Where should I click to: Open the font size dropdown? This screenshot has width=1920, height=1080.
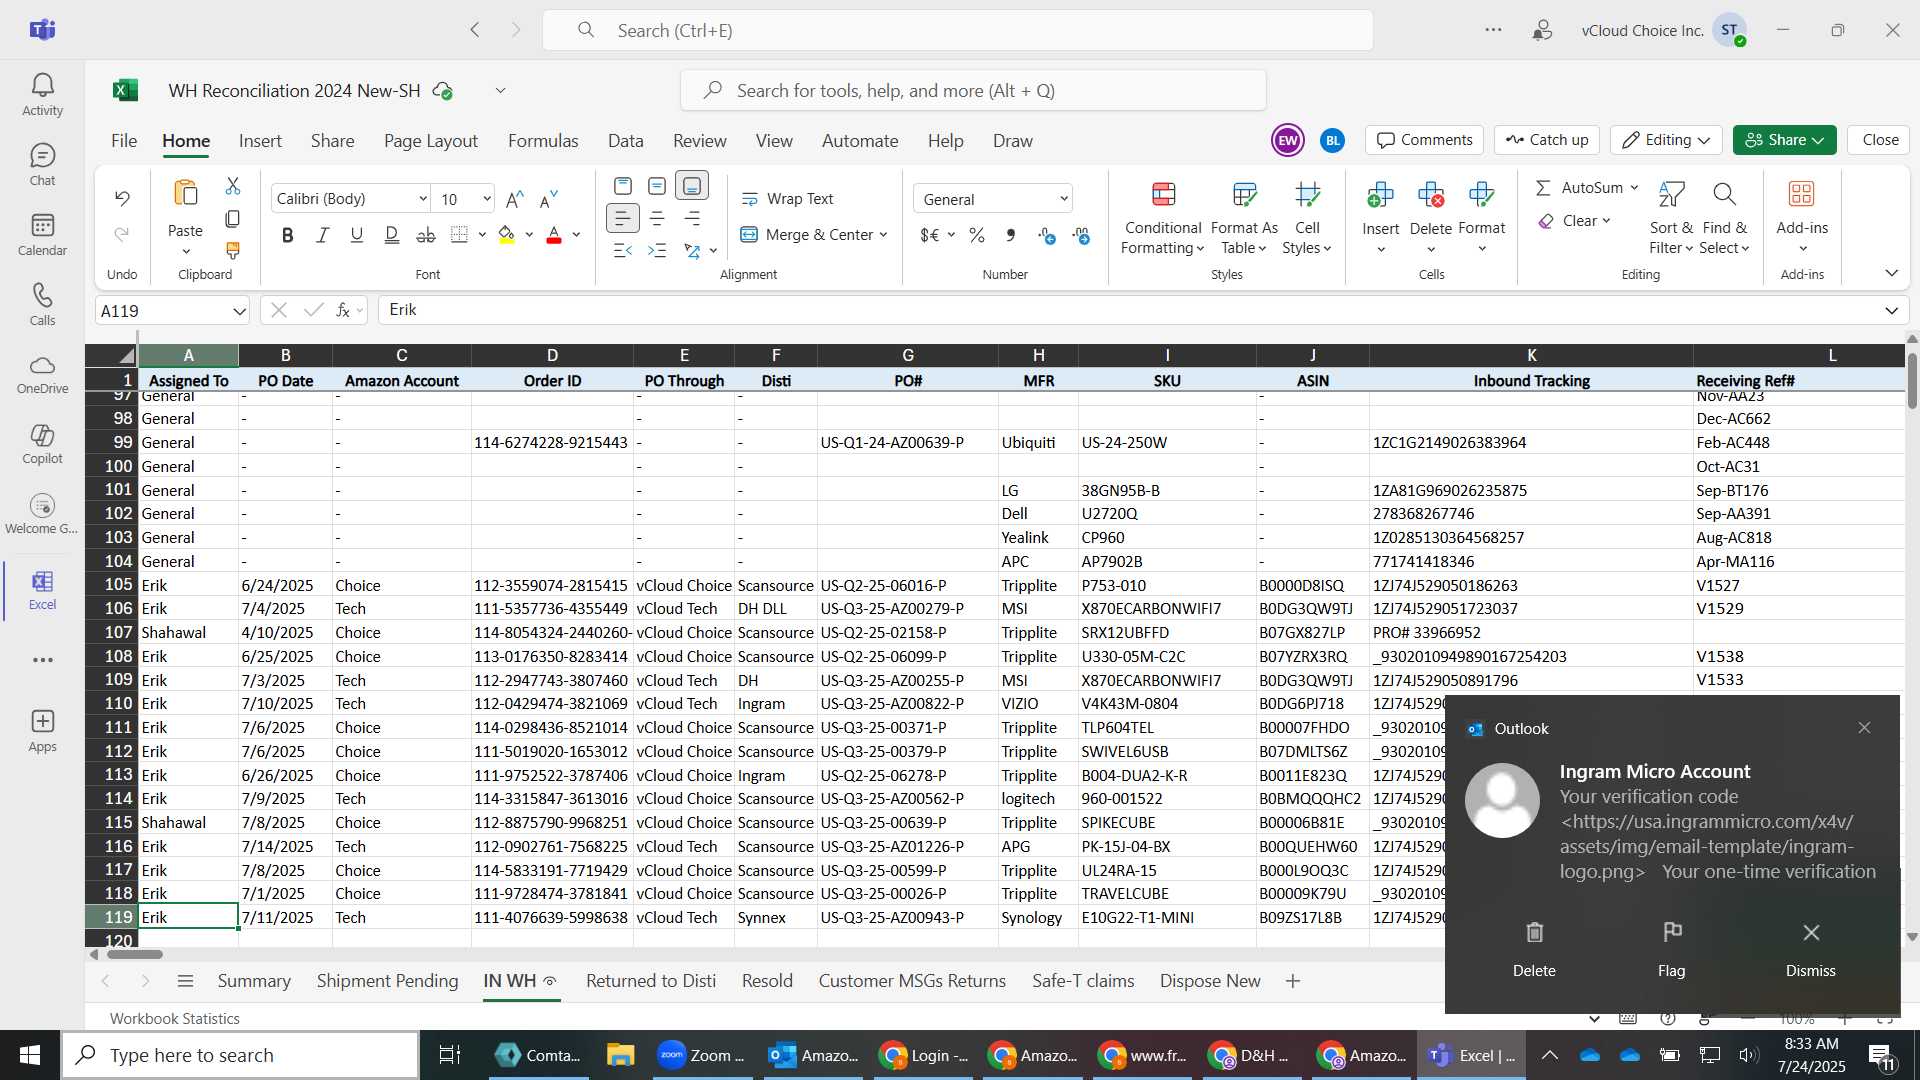pos(486,199)
